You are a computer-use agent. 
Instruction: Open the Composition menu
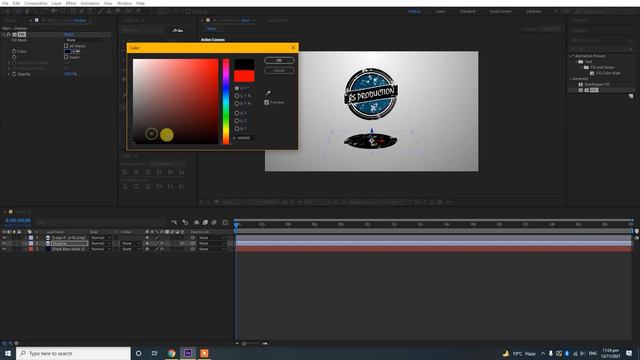36,3
